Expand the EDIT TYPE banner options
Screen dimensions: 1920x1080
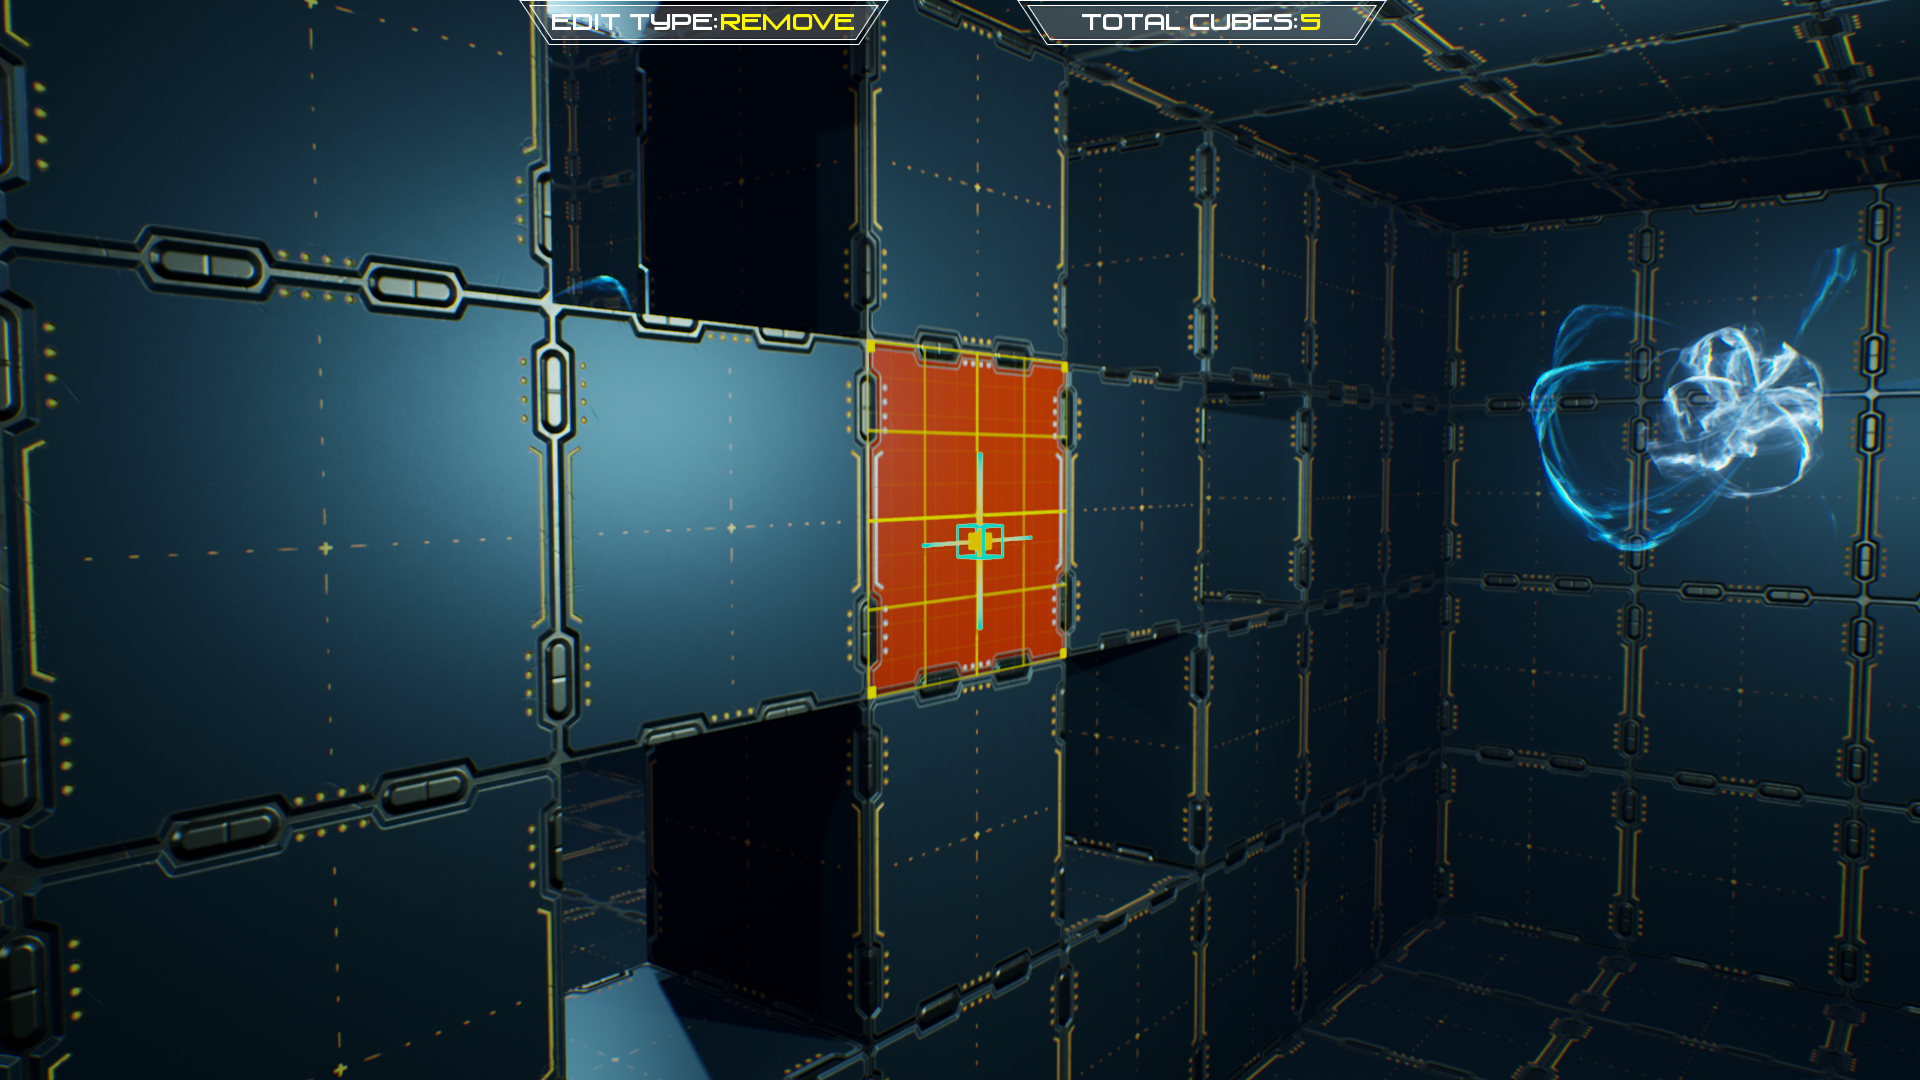(x=700, y=18)
